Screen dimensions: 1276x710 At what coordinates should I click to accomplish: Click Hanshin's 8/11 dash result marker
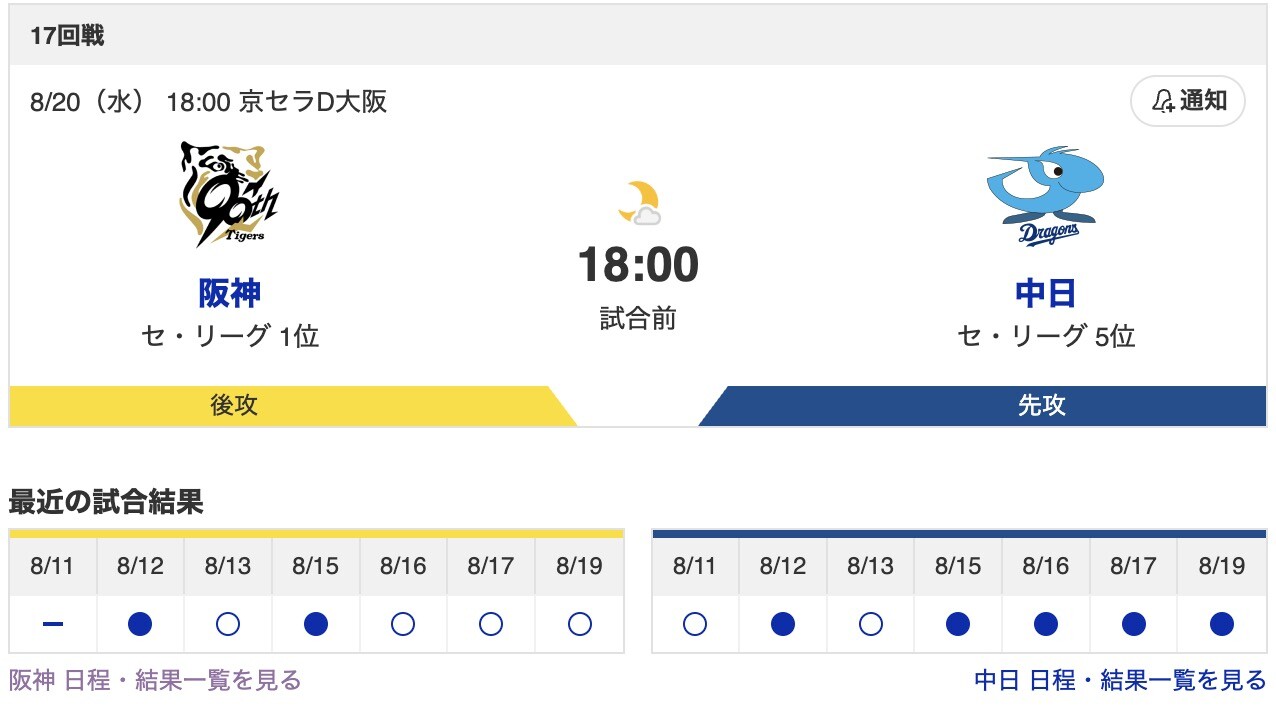click(x=53, y=624)
